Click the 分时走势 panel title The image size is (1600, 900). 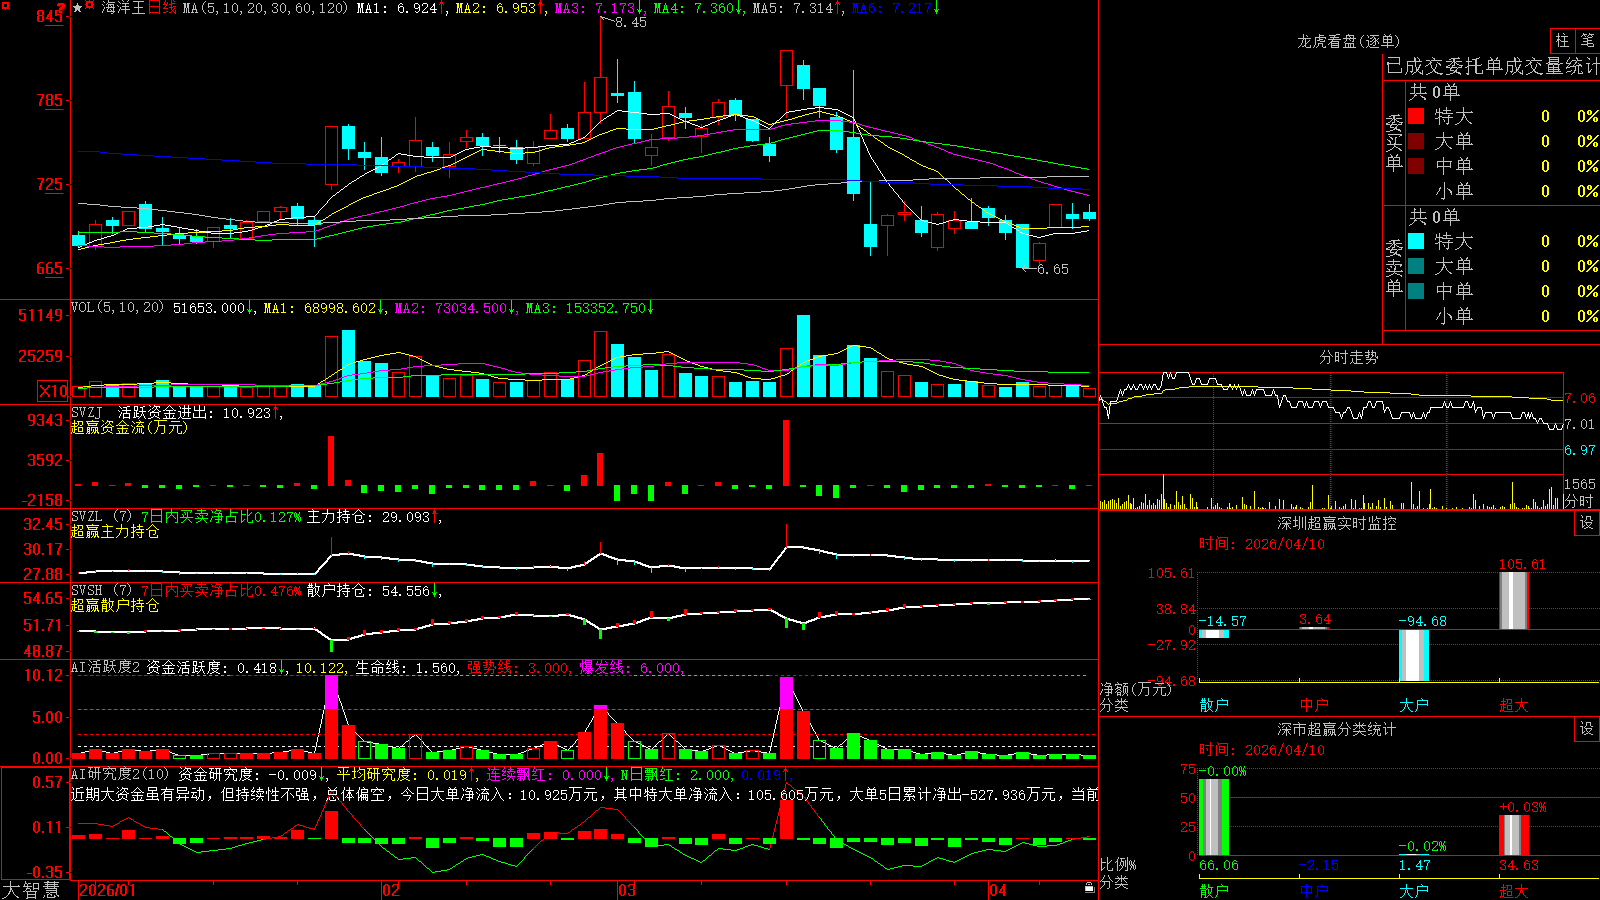point(1348,357)
